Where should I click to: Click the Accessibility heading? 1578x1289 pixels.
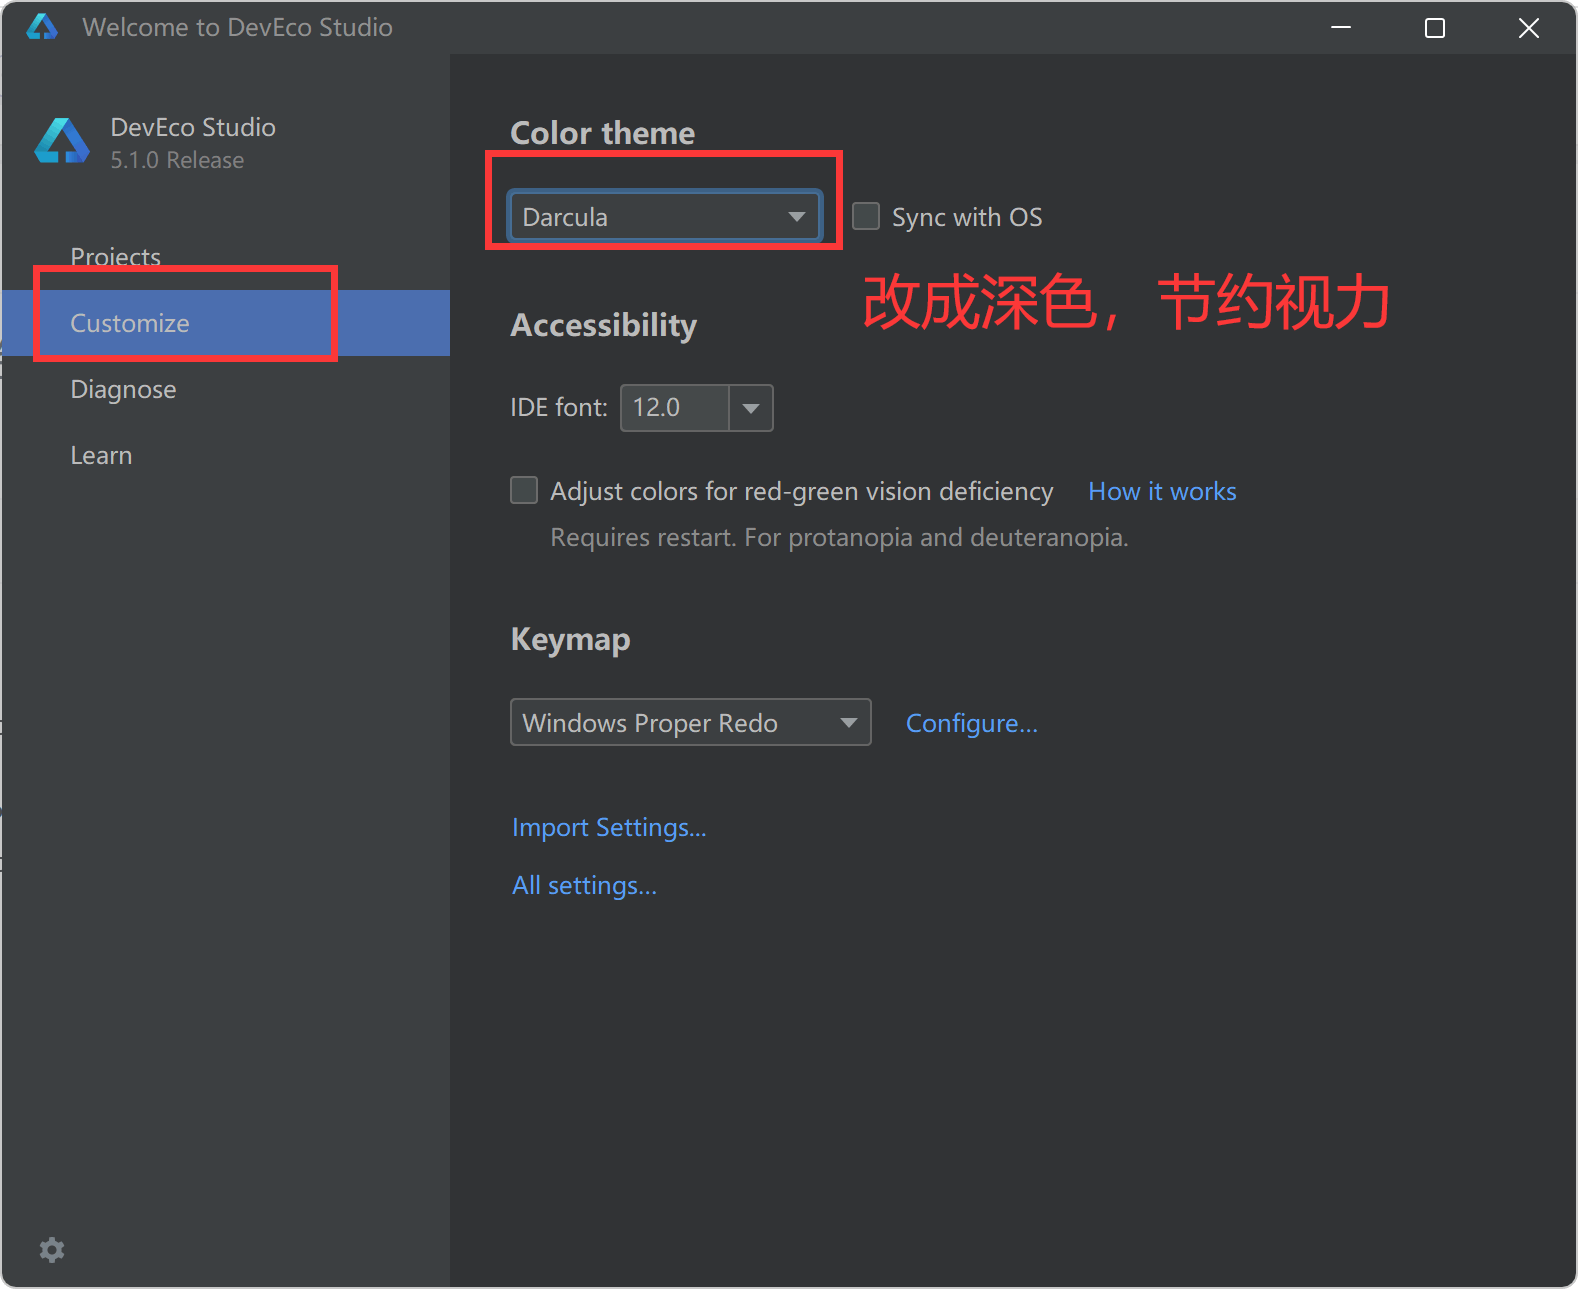pyautogui.click(x=604, y=325)
